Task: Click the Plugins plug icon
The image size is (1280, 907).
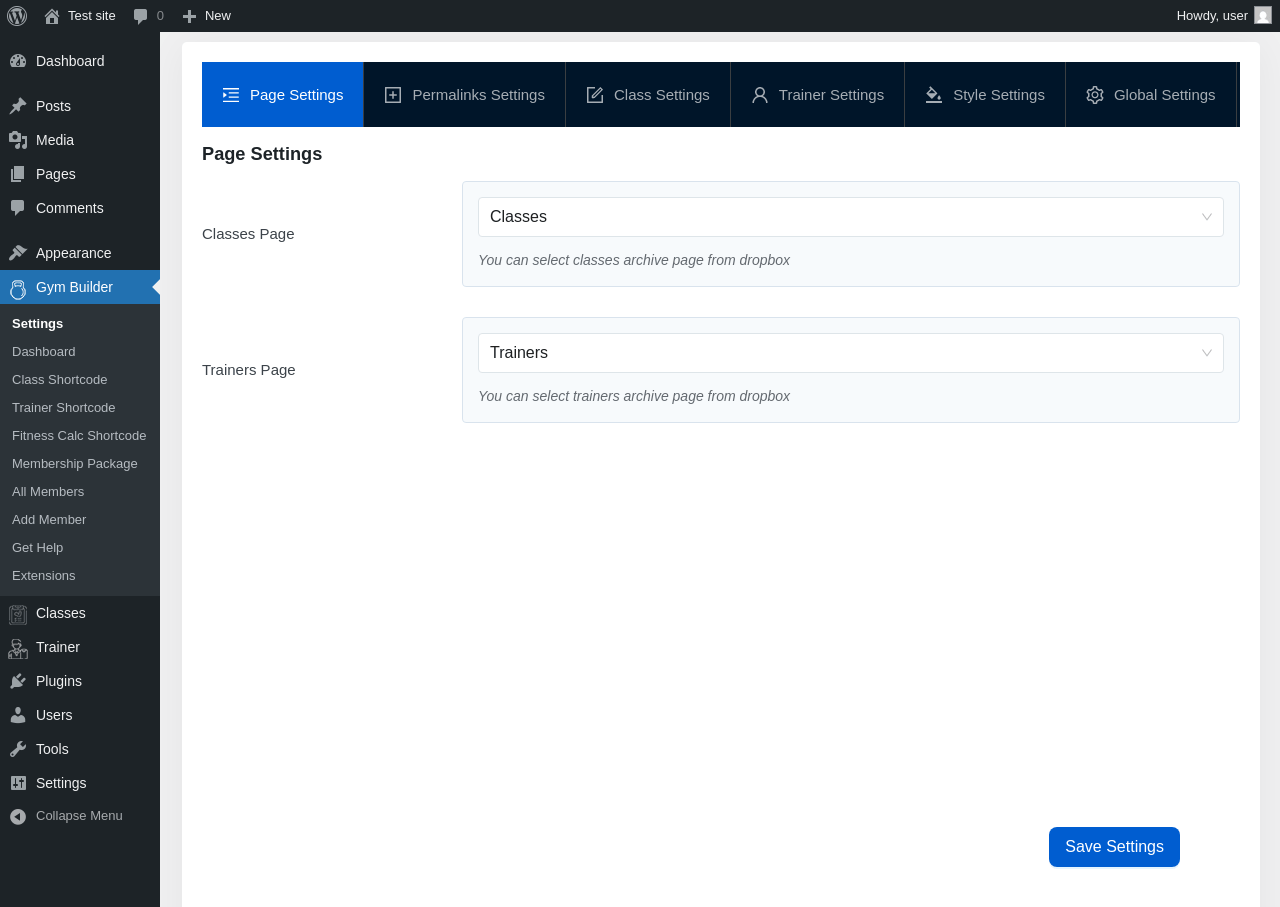Action: pos(18,681)
